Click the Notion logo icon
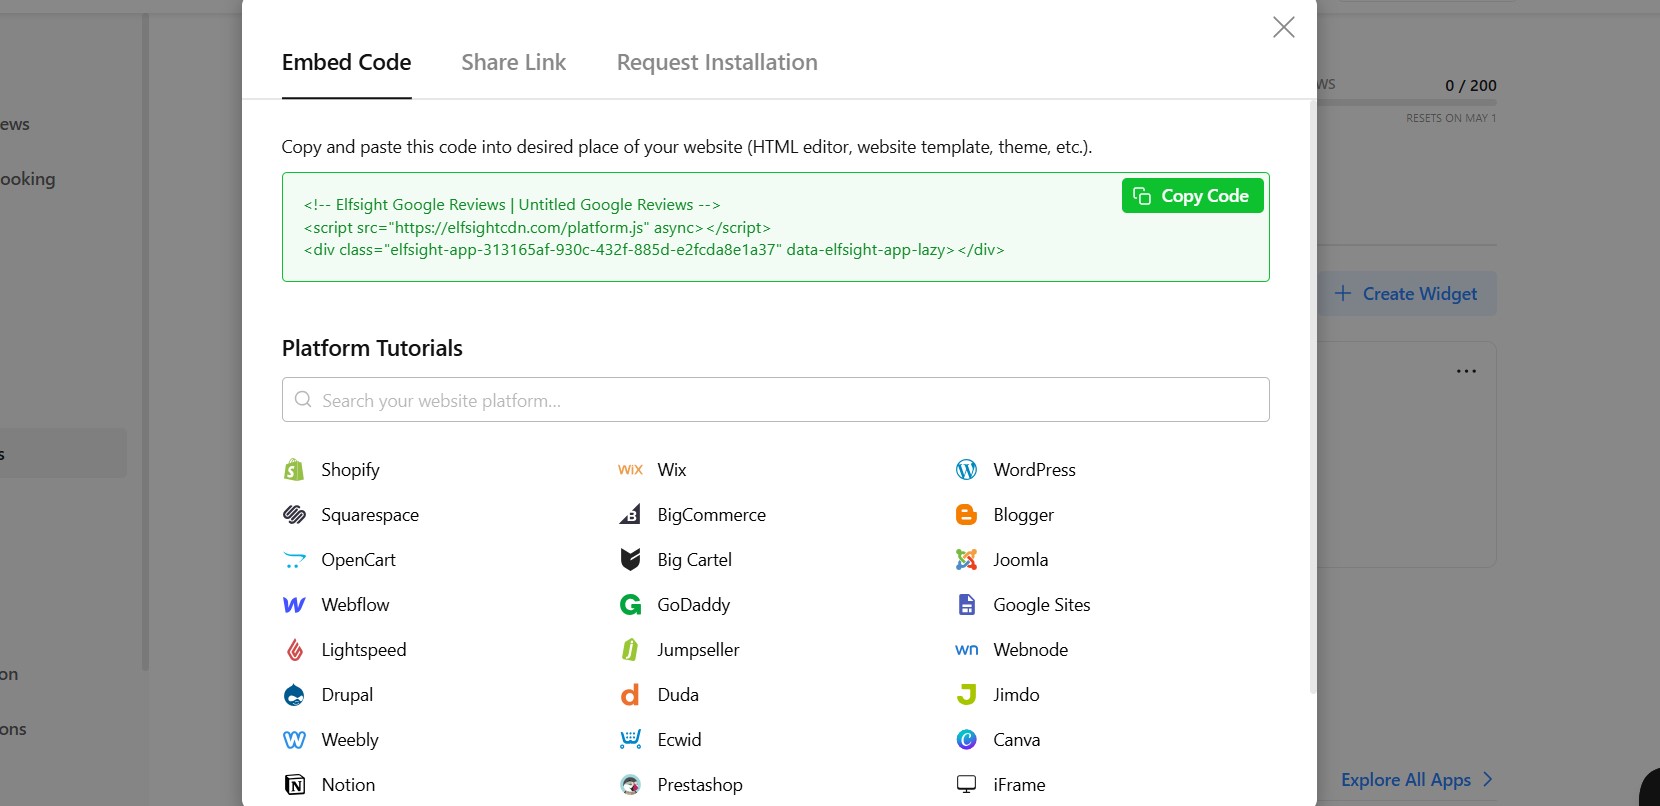Viewport: 1660px width, 806px height. 294,785
